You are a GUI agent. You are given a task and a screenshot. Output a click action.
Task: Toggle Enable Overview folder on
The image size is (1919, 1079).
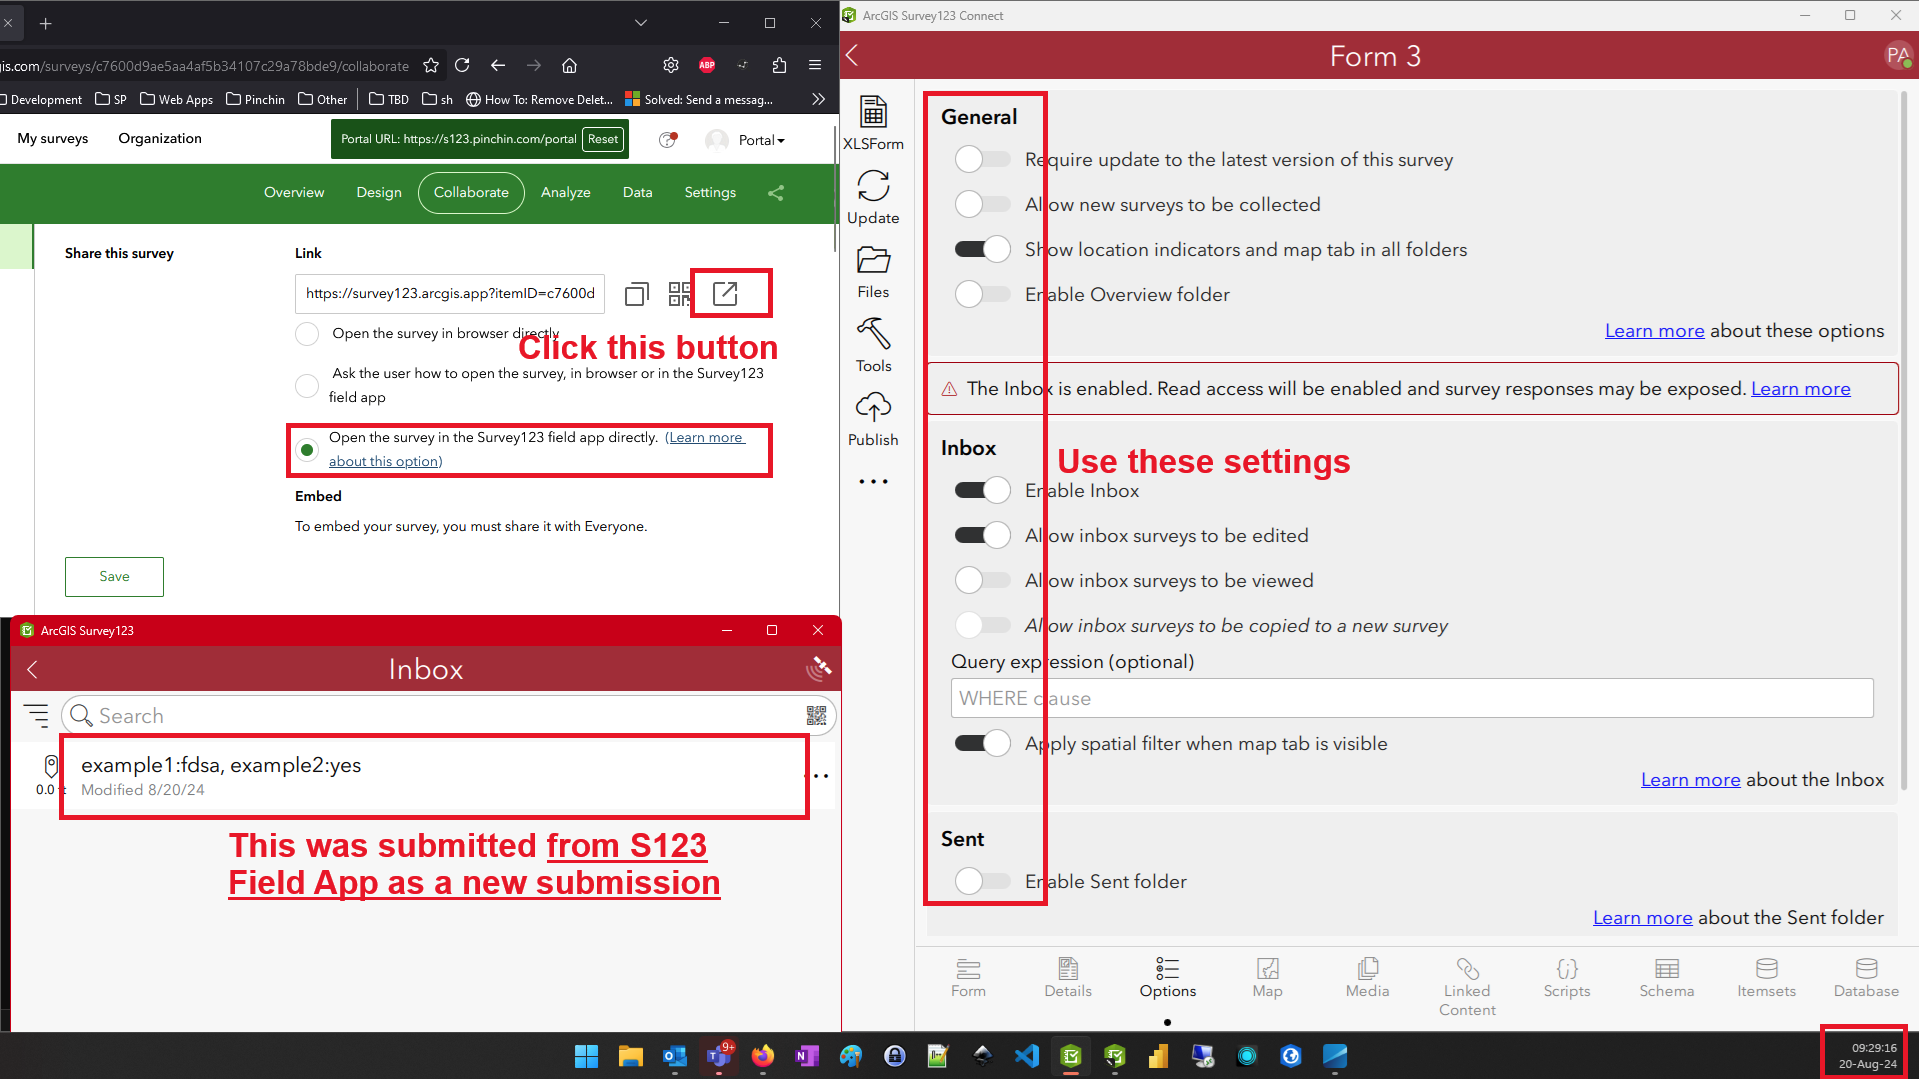click(981, 294)
